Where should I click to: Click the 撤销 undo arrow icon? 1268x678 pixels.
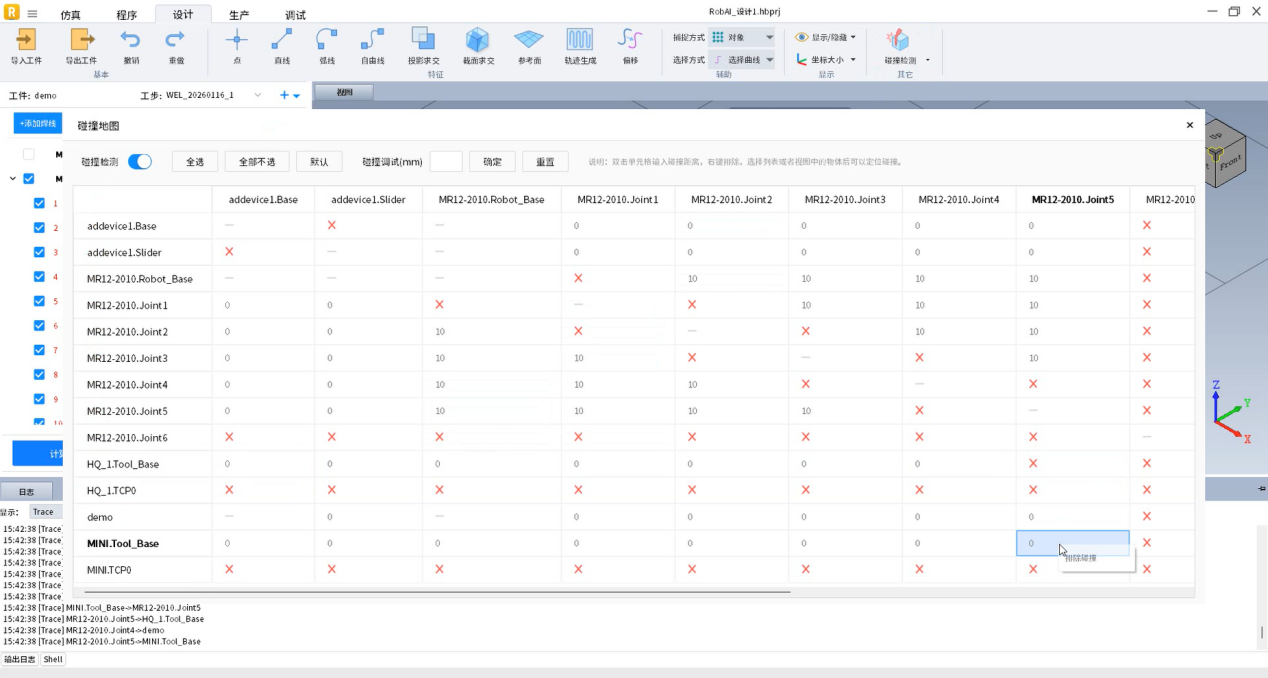[131, 41]
